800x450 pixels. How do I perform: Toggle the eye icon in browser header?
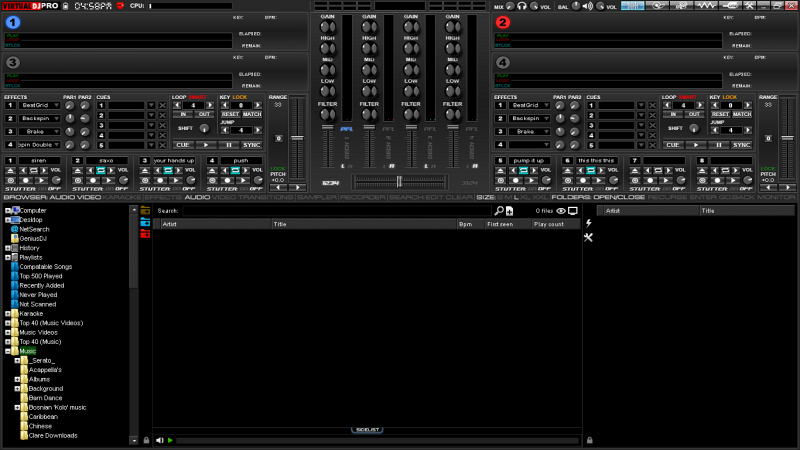pyautogui.click(x=561, y=211)
